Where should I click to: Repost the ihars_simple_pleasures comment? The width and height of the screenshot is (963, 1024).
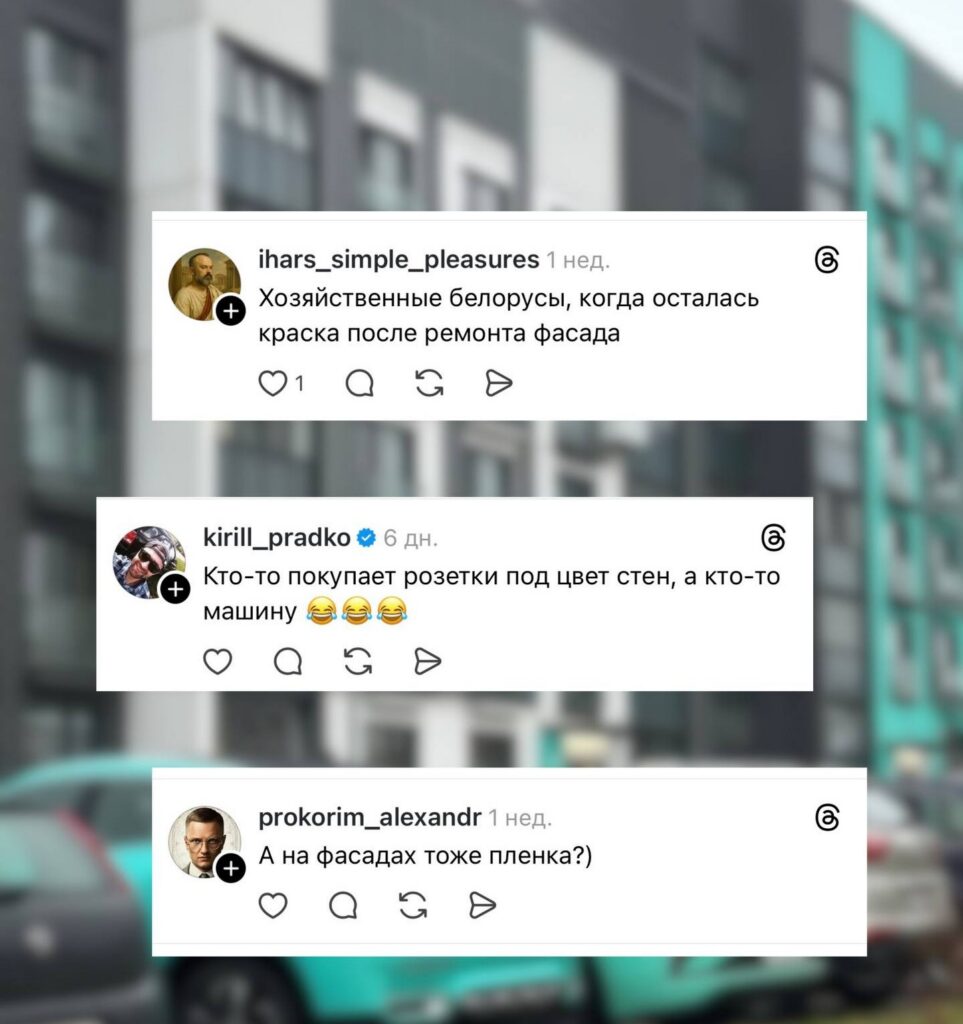[430, 383]
